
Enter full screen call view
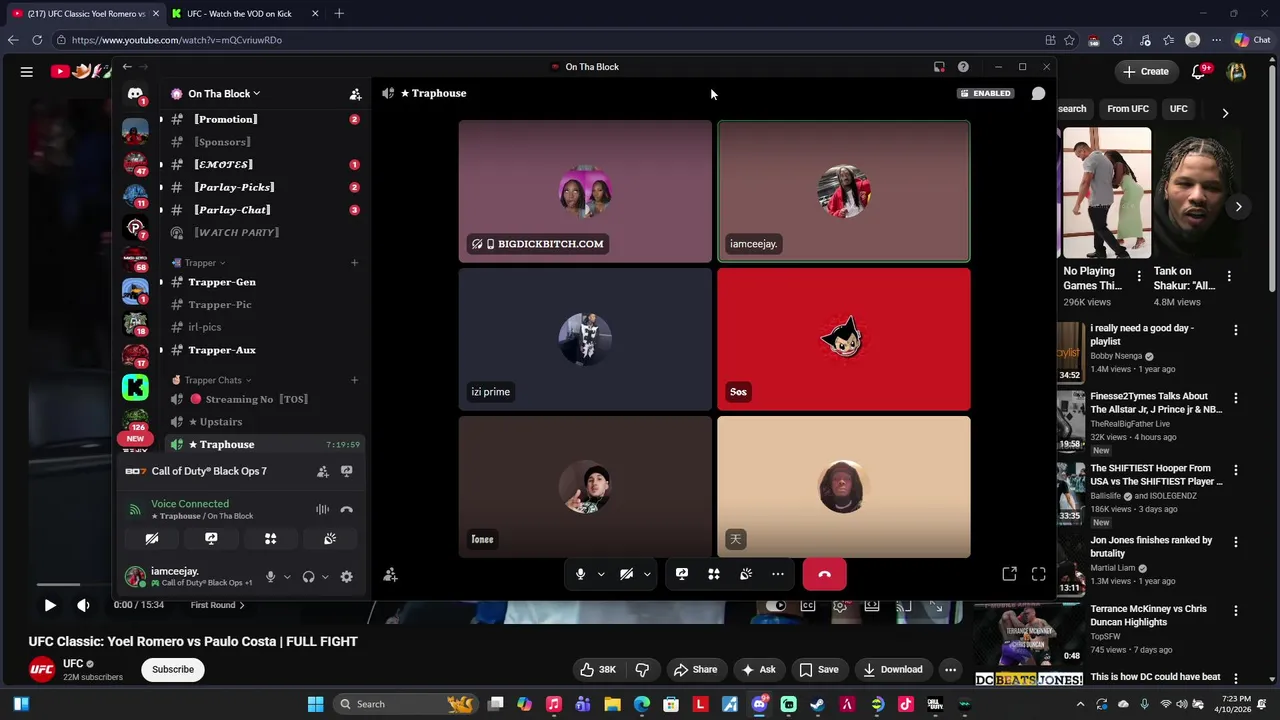[x=1039, y=574]
